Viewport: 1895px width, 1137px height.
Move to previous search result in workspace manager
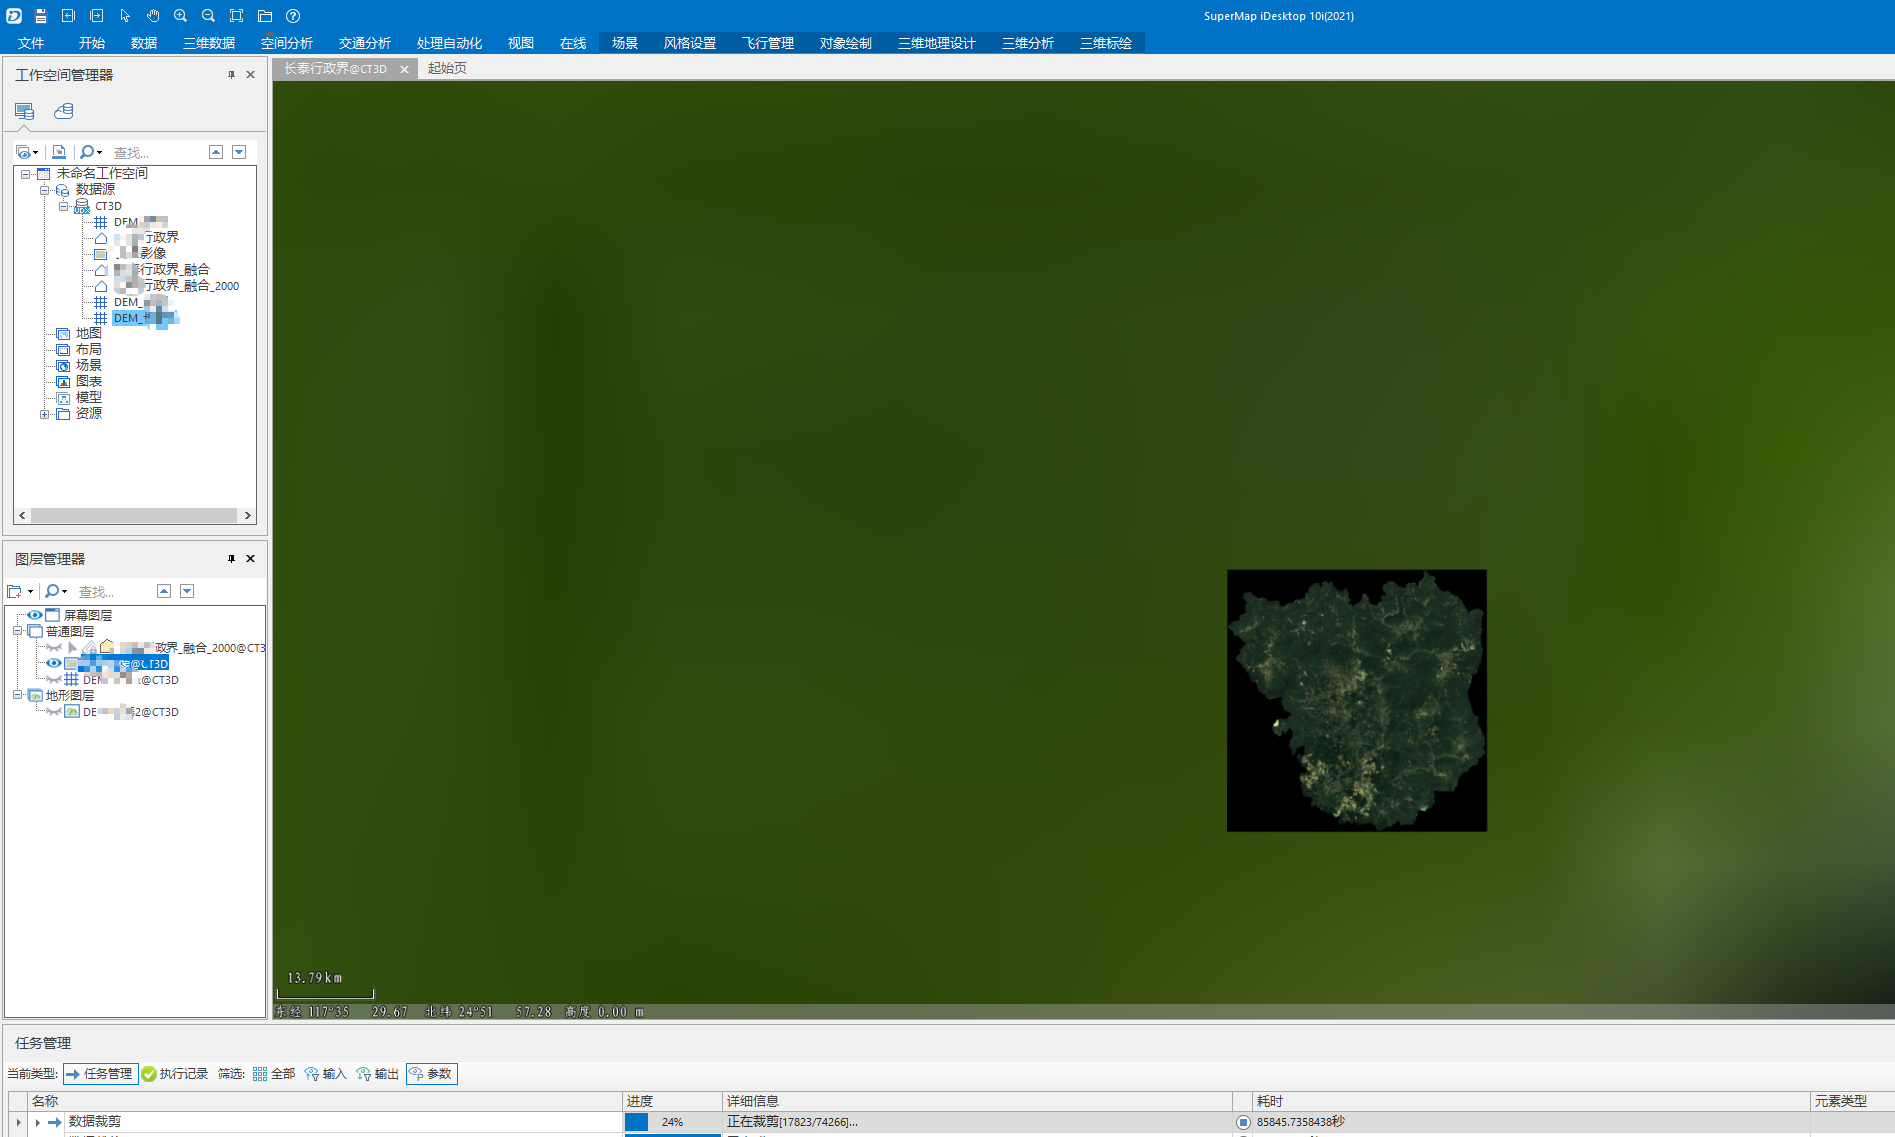[216, 152]
